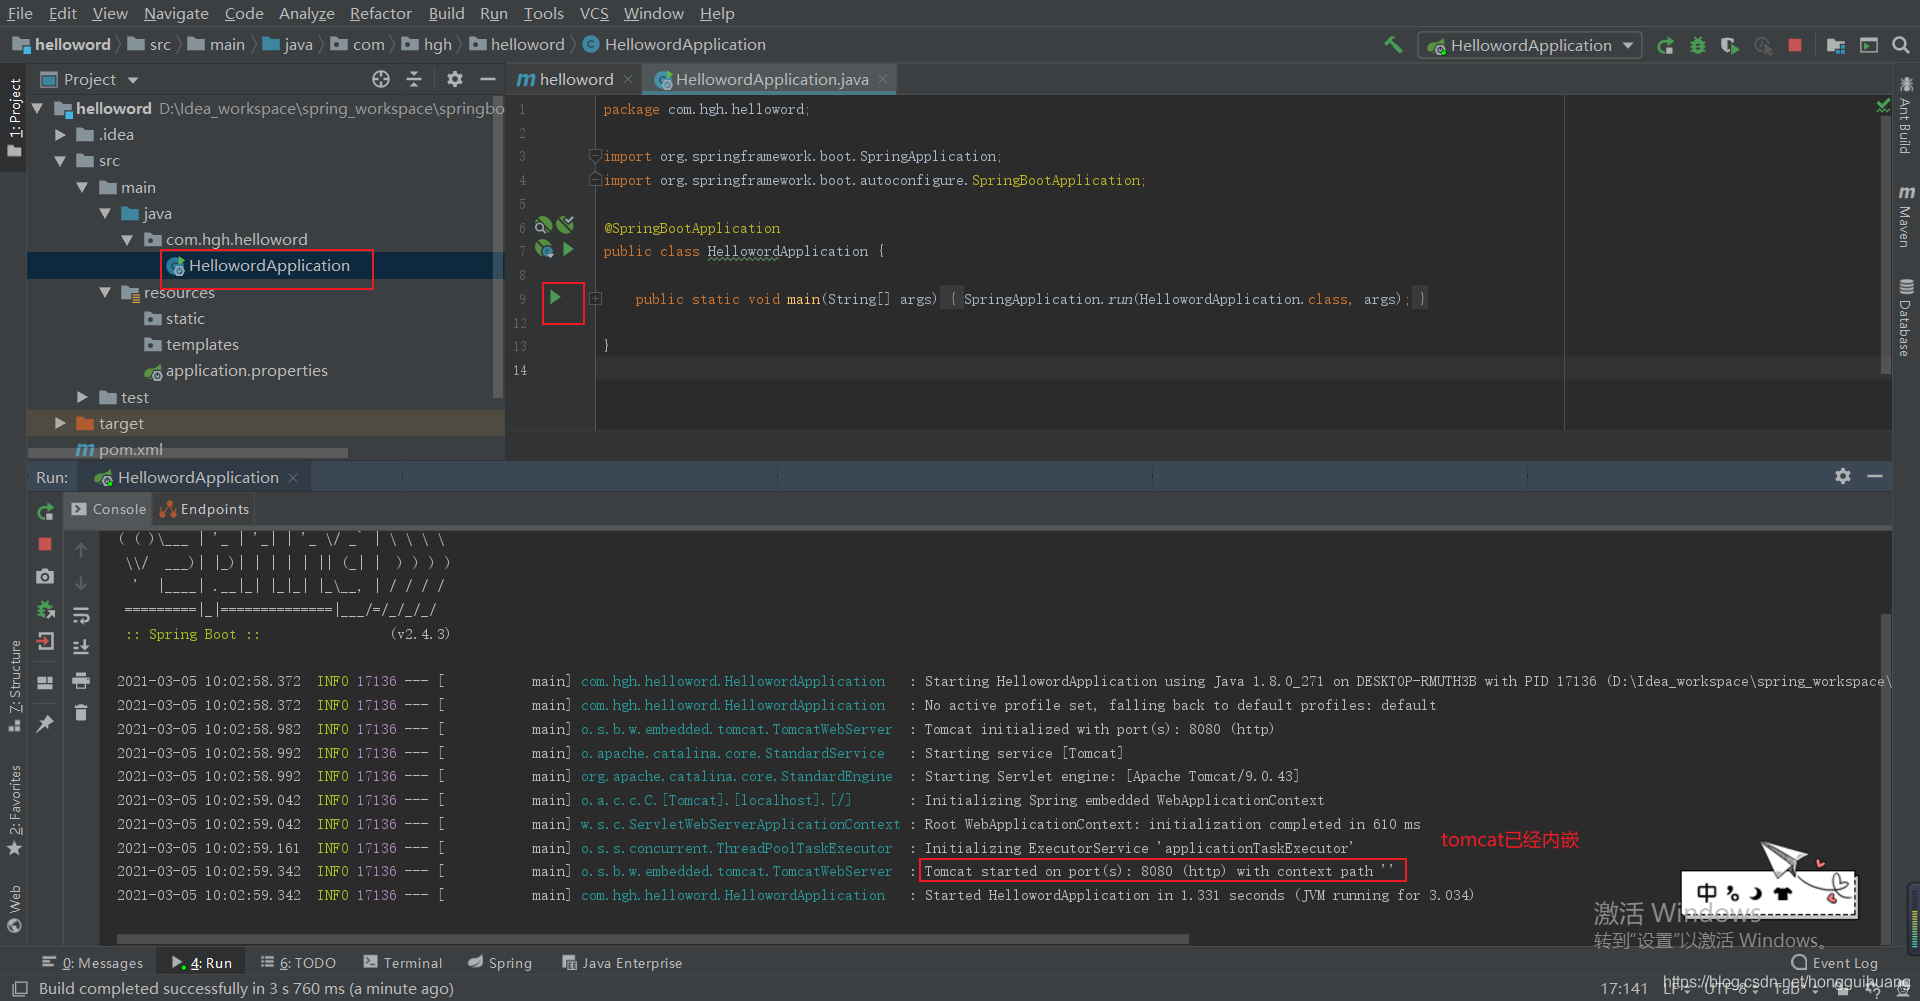
Task: Rerun HellowordApplication from the main toolbar
Action: coord(1665,46)
